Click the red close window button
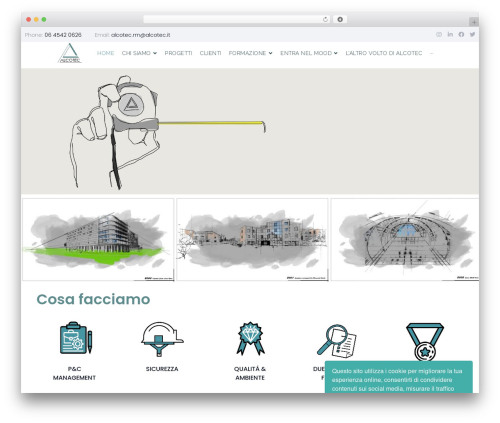The image size is (500, 423). coord(29,19)
